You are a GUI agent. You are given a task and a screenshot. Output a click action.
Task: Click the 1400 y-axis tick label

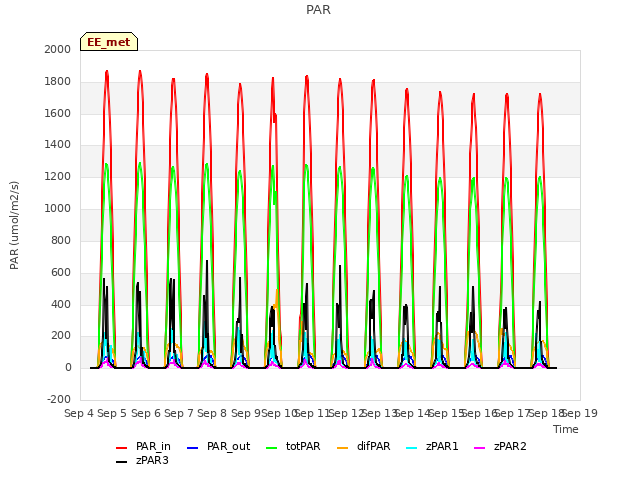58,144
